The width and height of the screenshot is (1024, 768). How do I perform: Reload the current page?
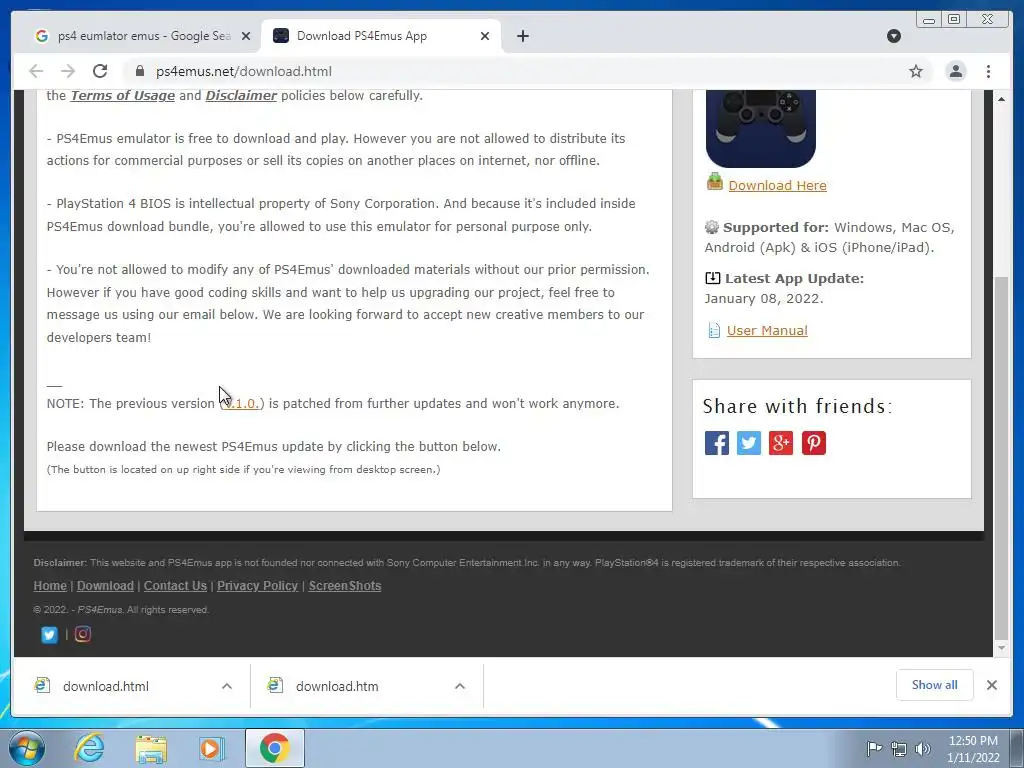100,71
